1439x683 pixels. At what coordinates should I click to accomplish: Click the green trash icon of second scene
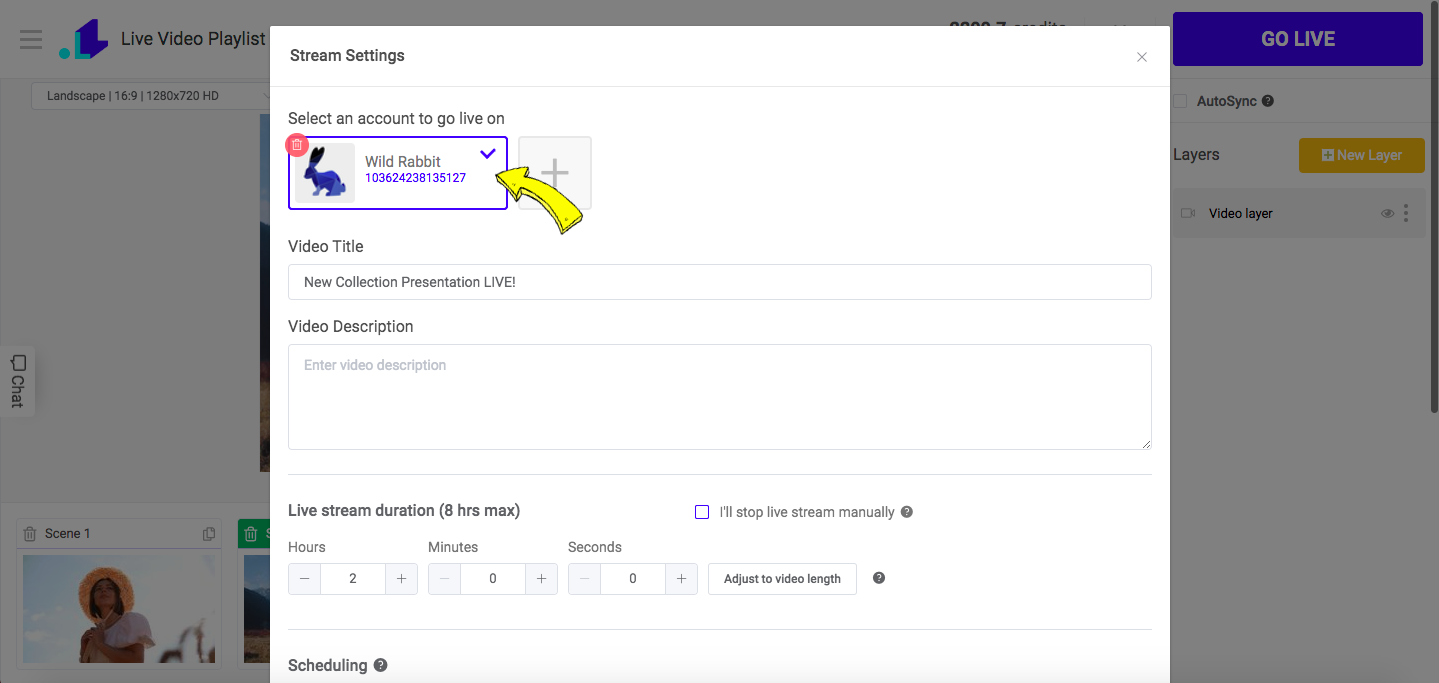(251, 534)
